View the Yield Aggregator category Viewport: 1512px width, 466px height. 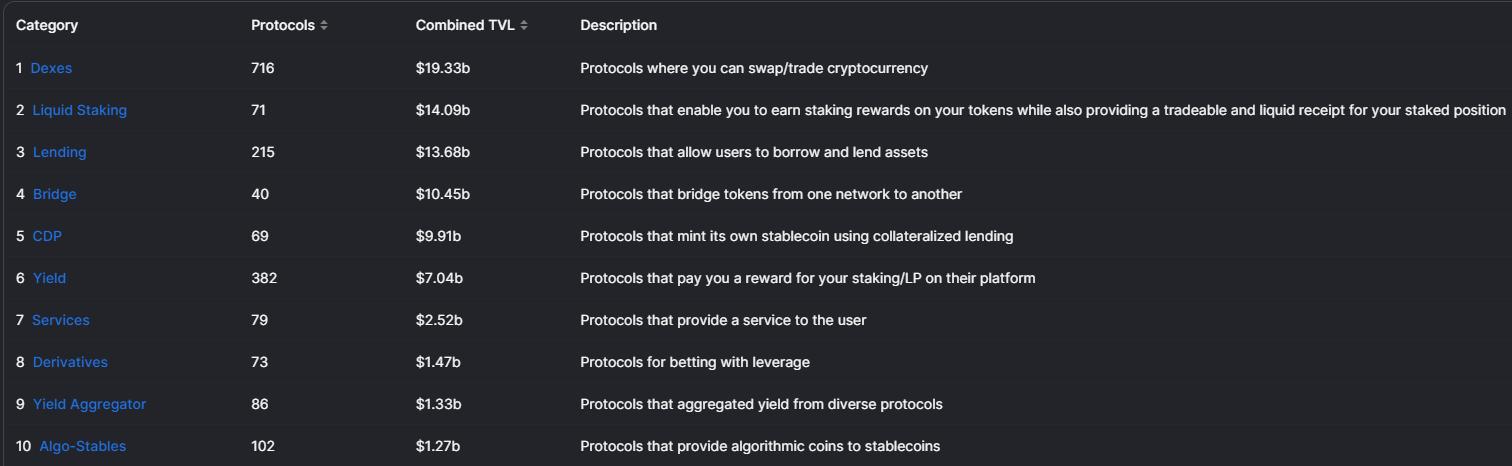tap(89, 404)
